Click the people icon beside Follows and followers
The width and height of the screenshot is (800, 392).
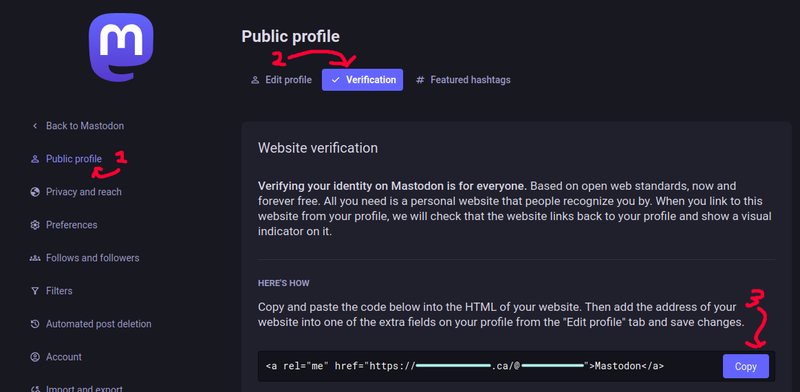pos(35,258)
